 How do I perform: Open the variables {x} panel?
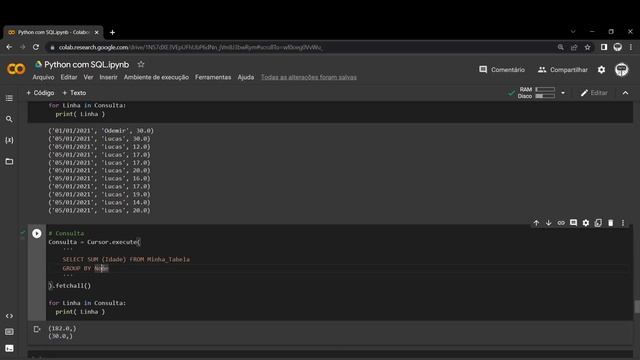(9, 140)
